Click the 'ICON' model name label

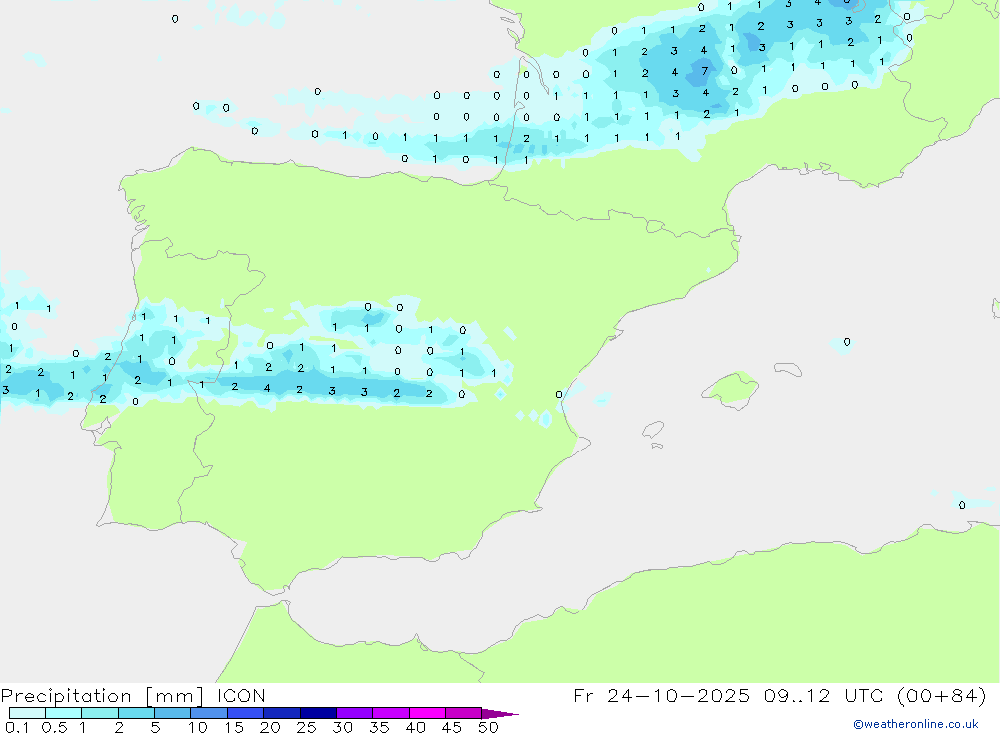coord(241,695)
